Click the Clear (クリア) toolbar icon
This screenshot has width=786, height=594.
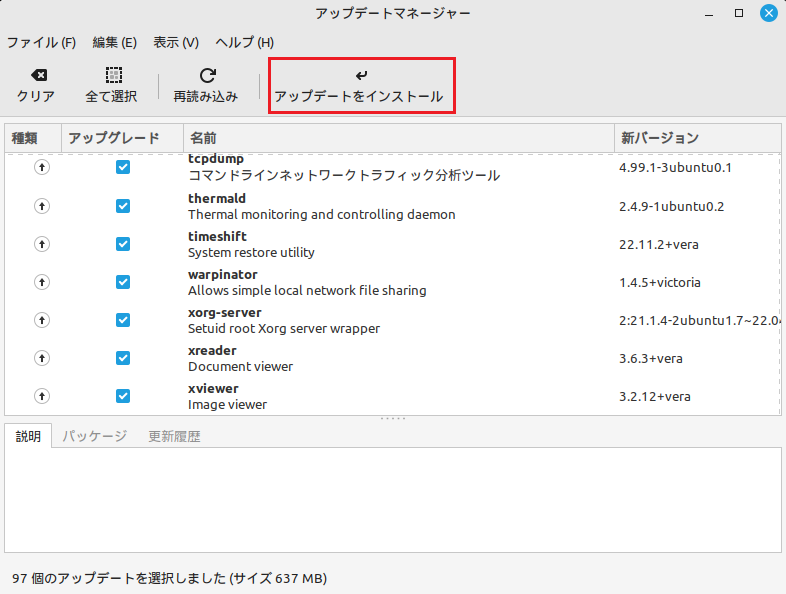[39, 75]
